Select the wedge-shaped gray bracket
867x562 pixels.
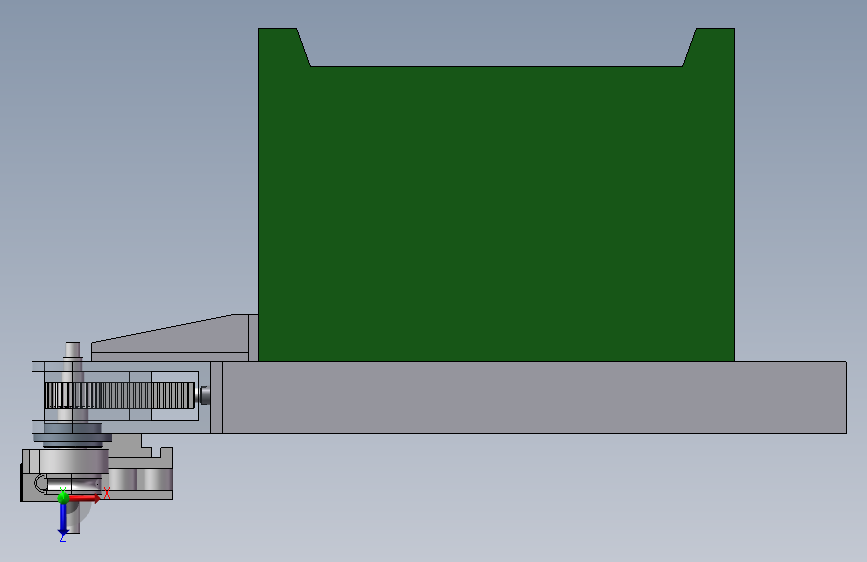(170, 337)
